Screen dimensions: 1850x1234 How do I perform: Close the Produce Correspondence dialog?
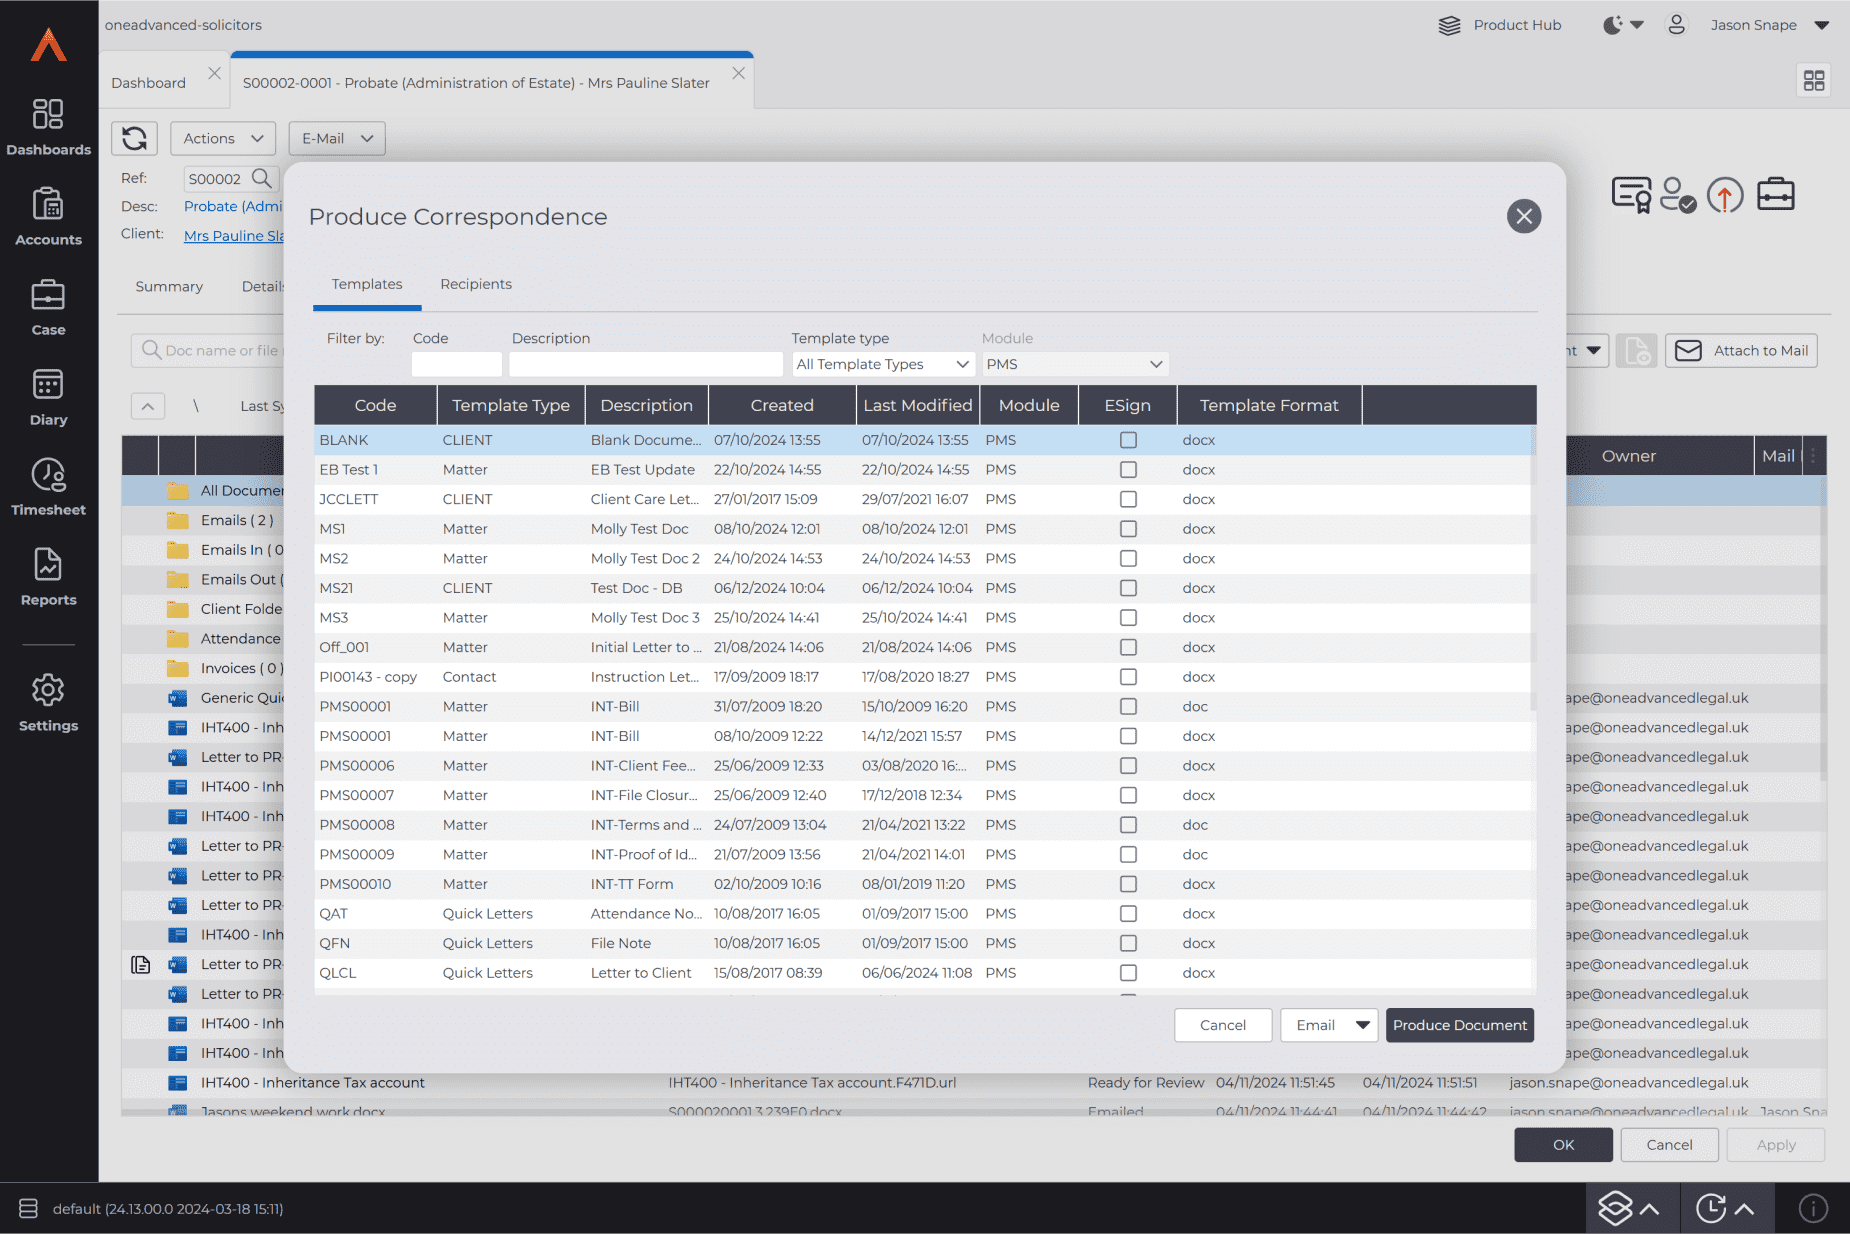point(1523,216)
